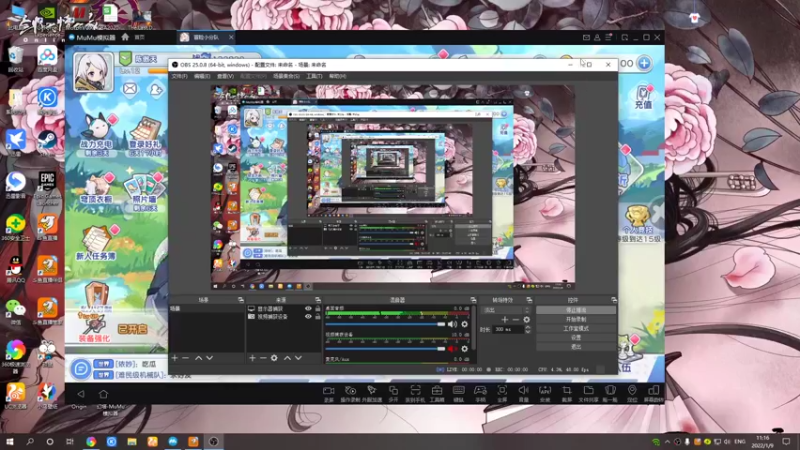Toggle visibility of 显示器捕获 source
This screenshot has height=450, width=800.
click(x=308, y=309)
